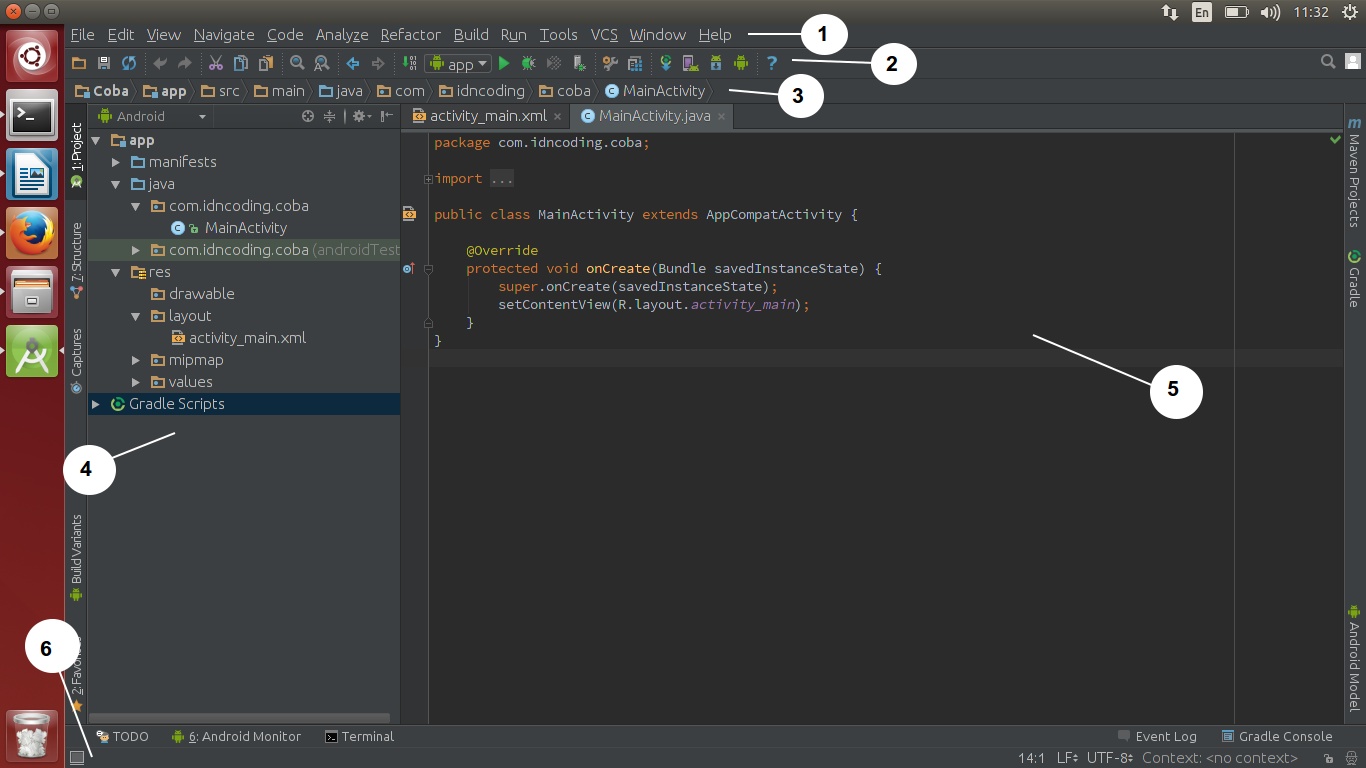1366x768 pixels.
Task: Open the Refactor menu
Action: click(409, 34)
